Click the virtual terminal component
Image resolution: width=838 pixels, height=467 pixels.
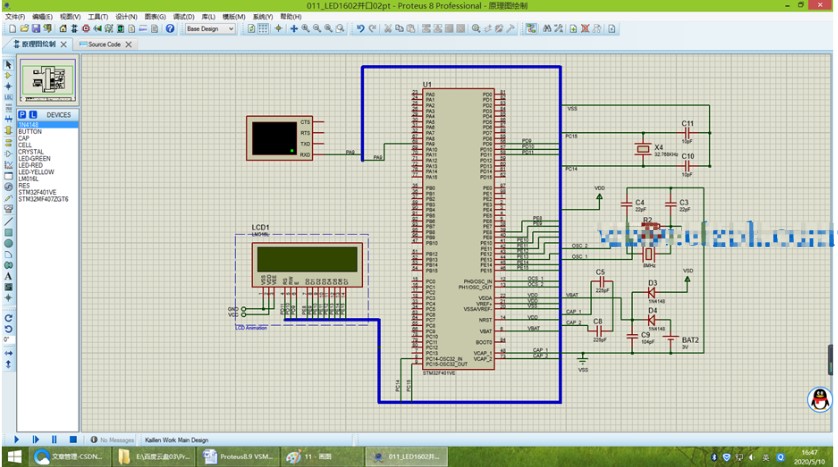click(x=279, y=138)
